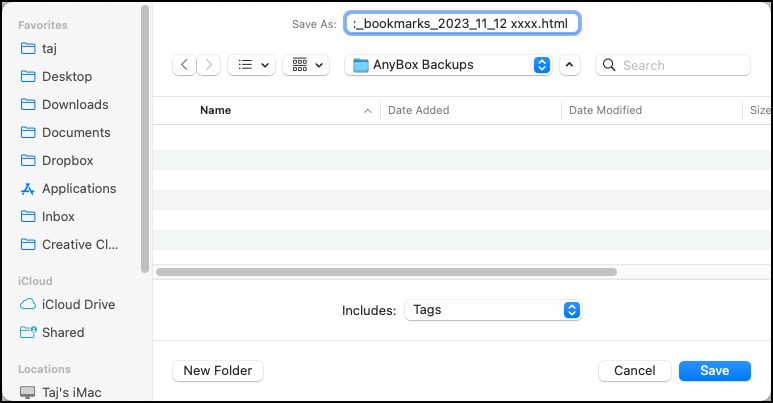Click the Save As filename field
The width and height of the screenshot is (773, 403).
pyautogui.click(x=462, y=23)
